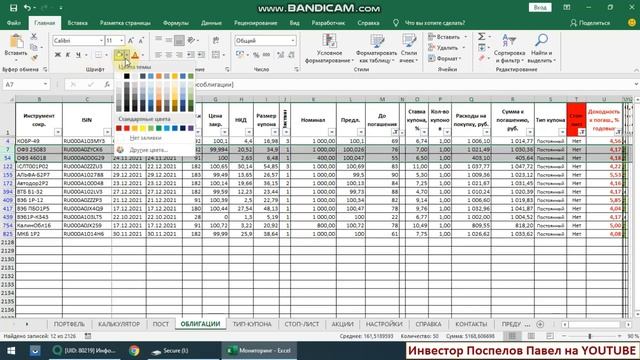Pick bright red standard color swatch
This screenshot has height=360, width=640.
click(x=127, y=128)
